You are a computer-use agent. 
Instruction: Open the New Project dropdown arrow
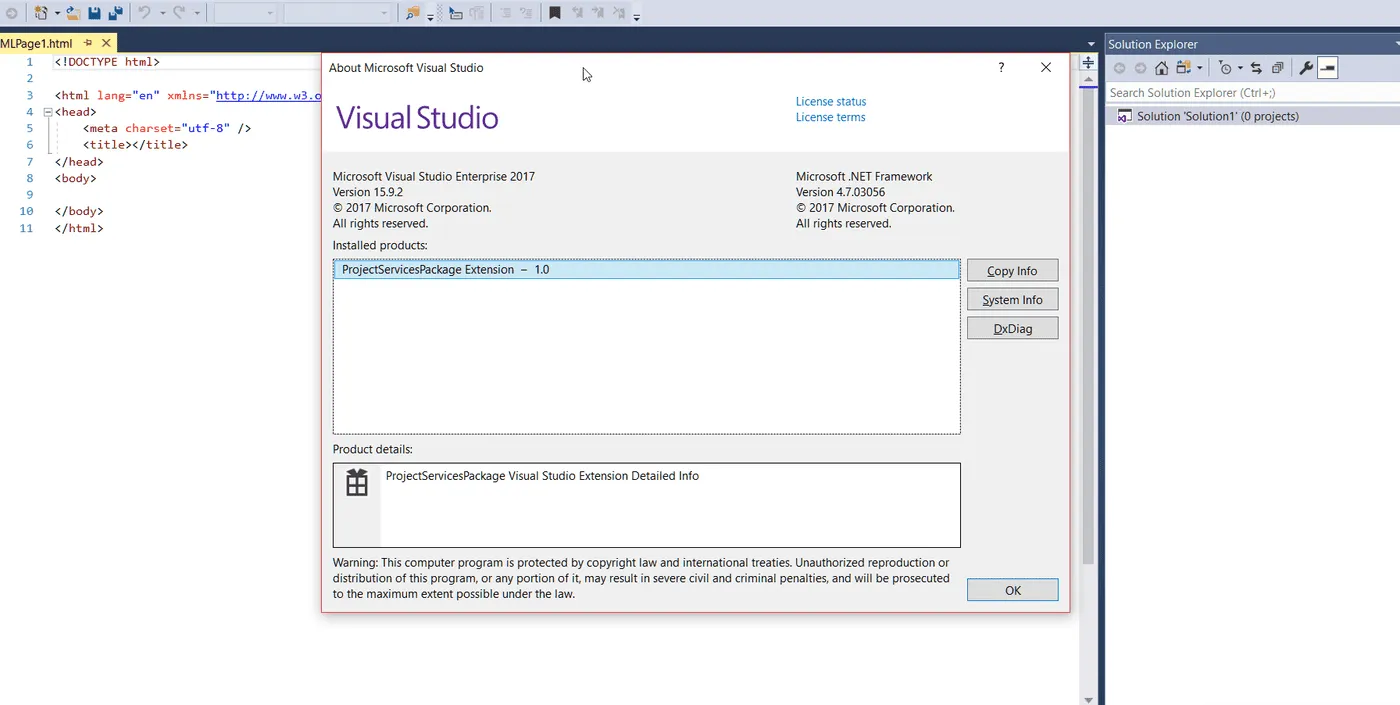click(58, 12)
